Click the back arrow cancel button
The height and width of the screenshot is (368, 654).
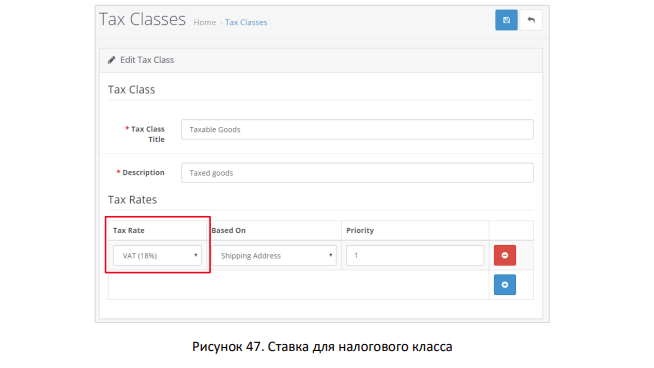pos(531,20)
